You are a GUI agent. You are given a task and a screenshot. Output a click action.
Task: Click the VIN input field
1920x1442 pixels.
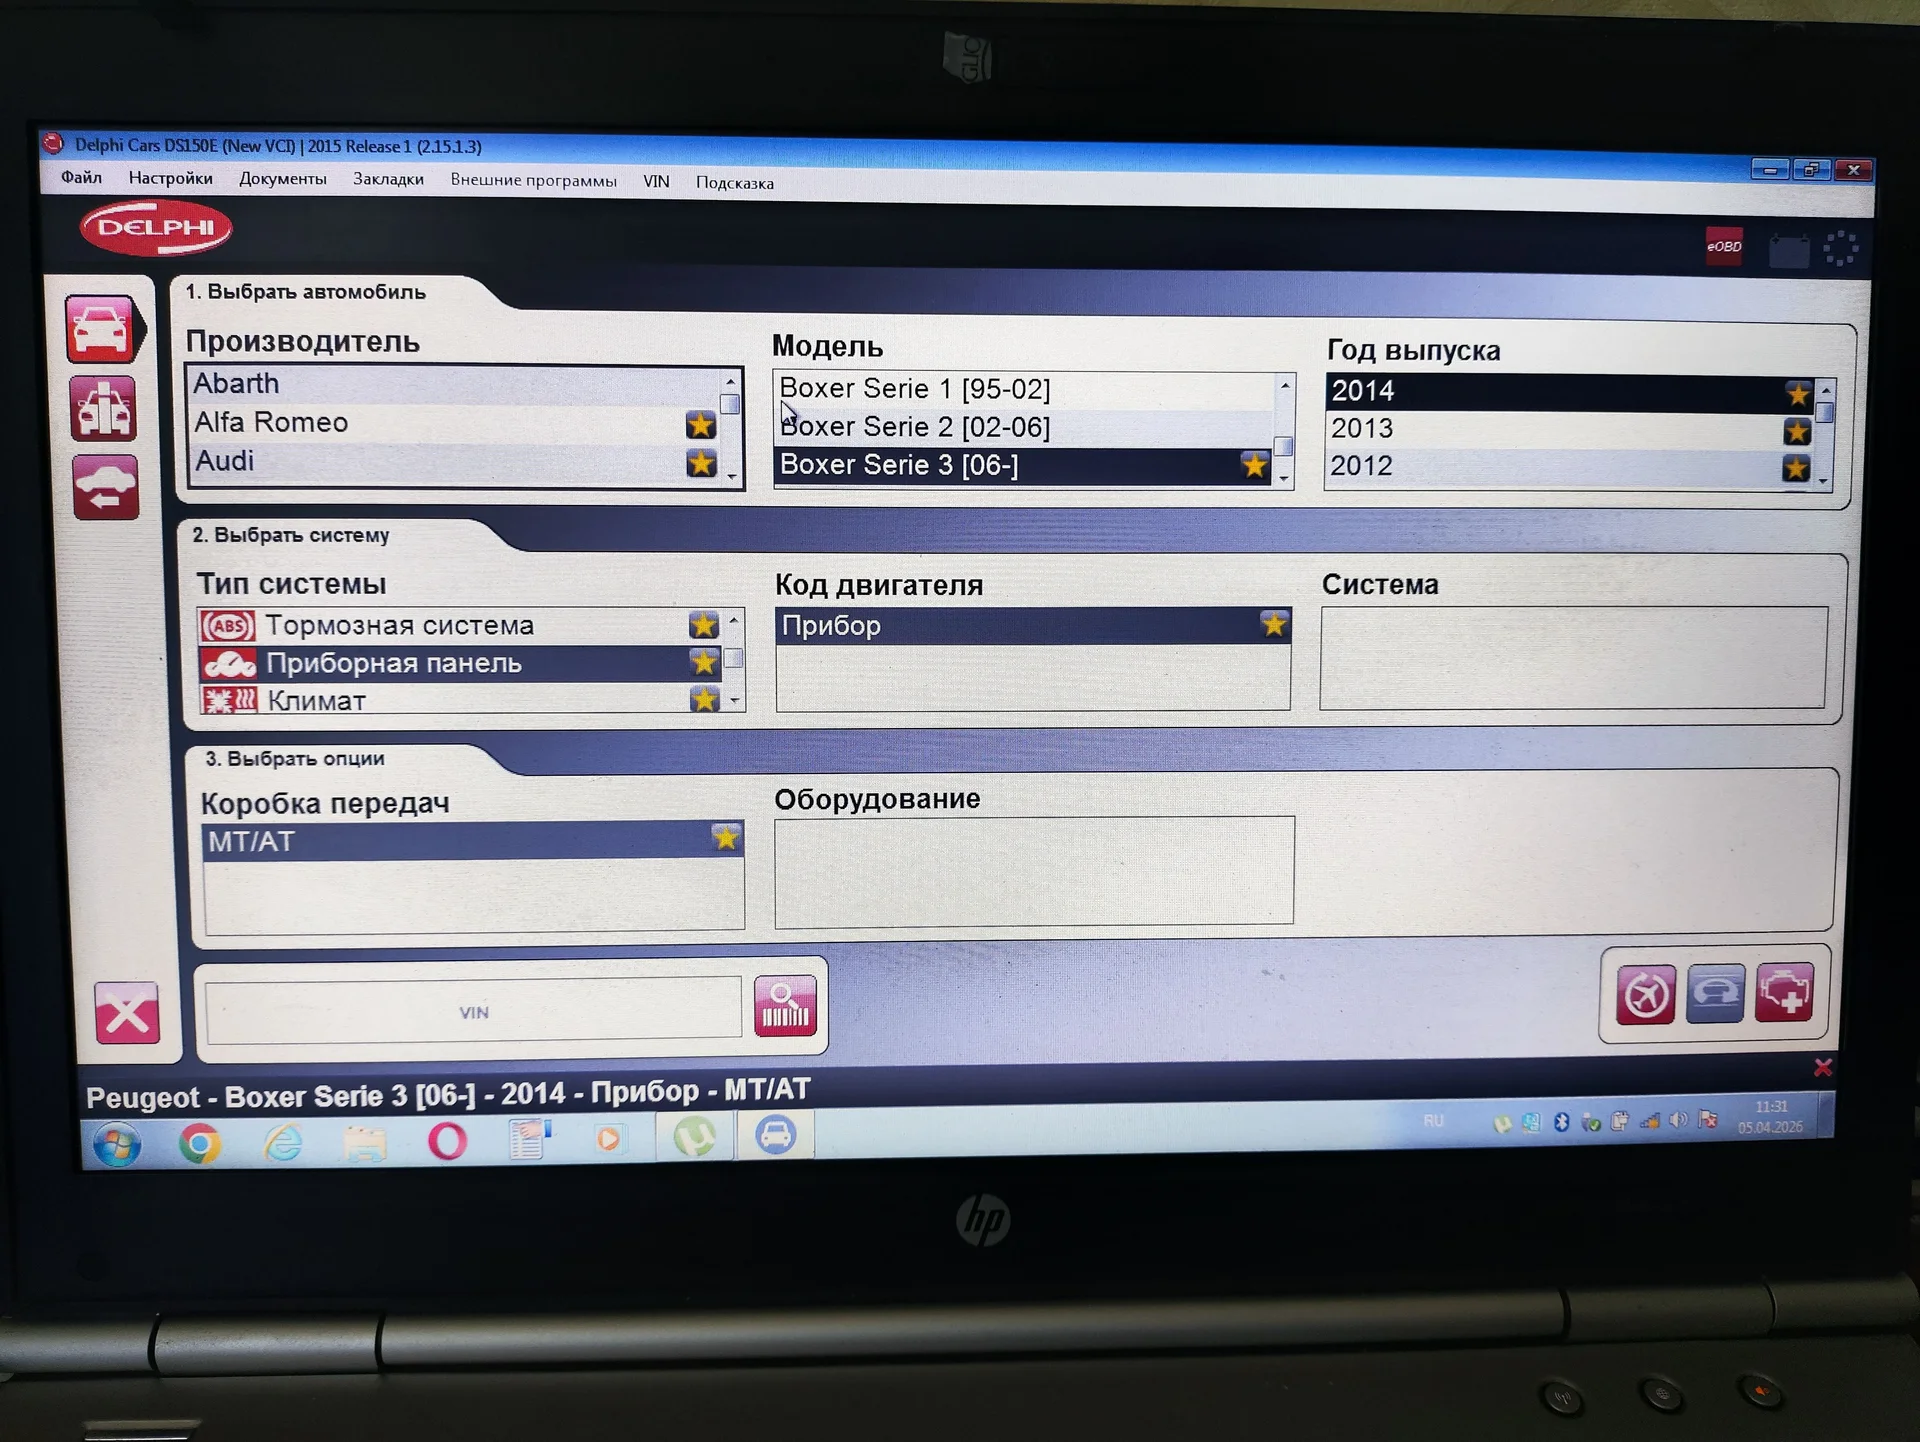point(473,1011)
